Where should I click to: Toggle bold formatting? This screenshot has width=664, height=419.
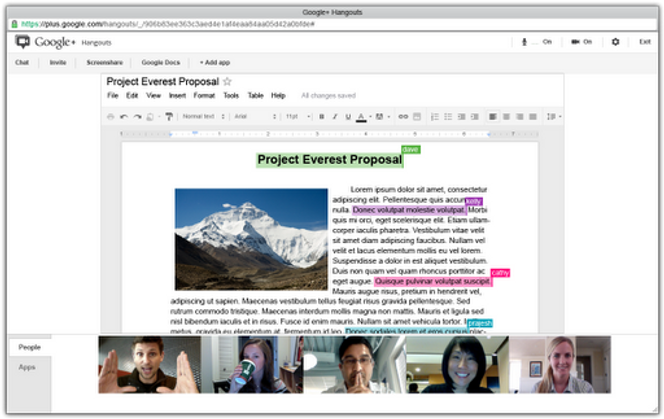click(321, 117)
